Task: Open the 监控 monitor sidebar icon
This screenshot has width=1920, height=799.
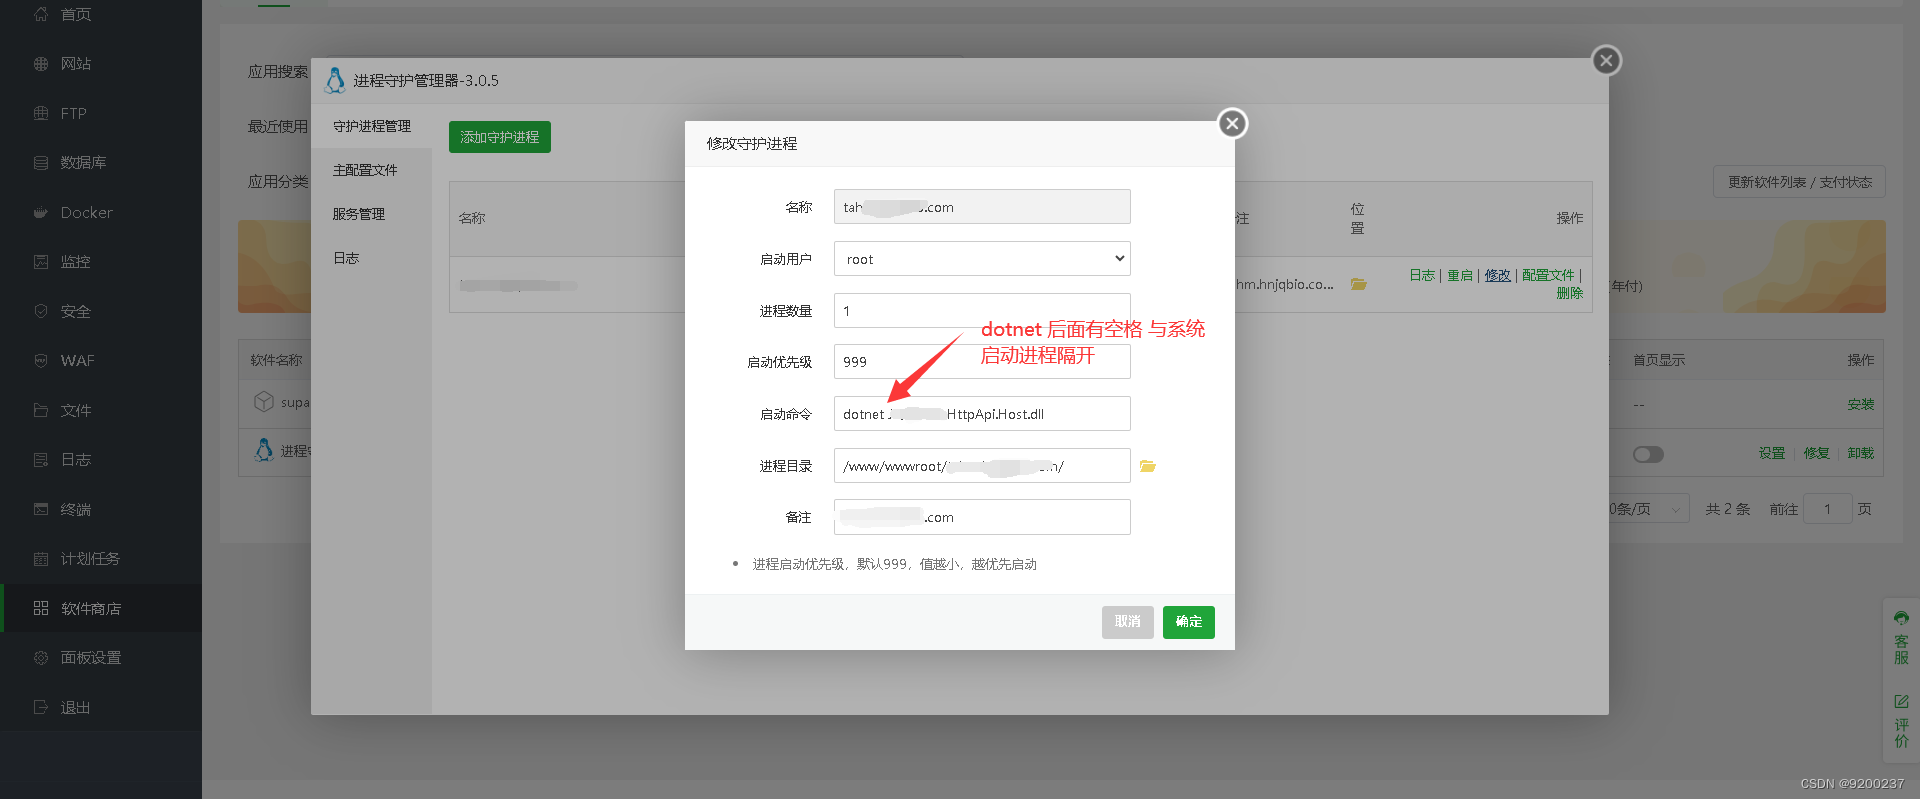Action: (x=41, y=262)
